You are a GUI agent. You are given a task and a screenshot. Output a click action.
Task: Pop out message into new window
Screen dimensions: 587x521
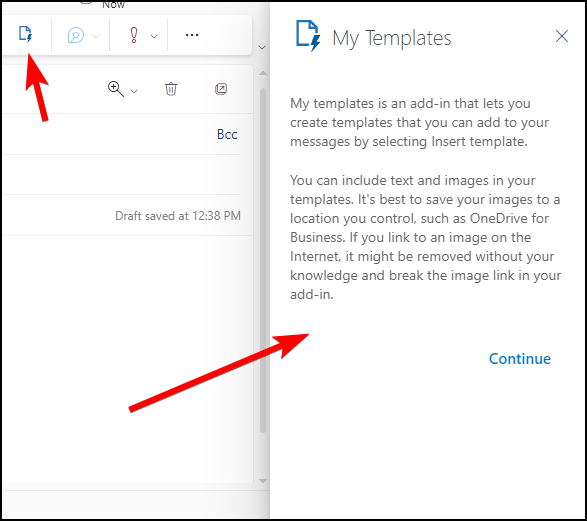click(x=221, y=89)
